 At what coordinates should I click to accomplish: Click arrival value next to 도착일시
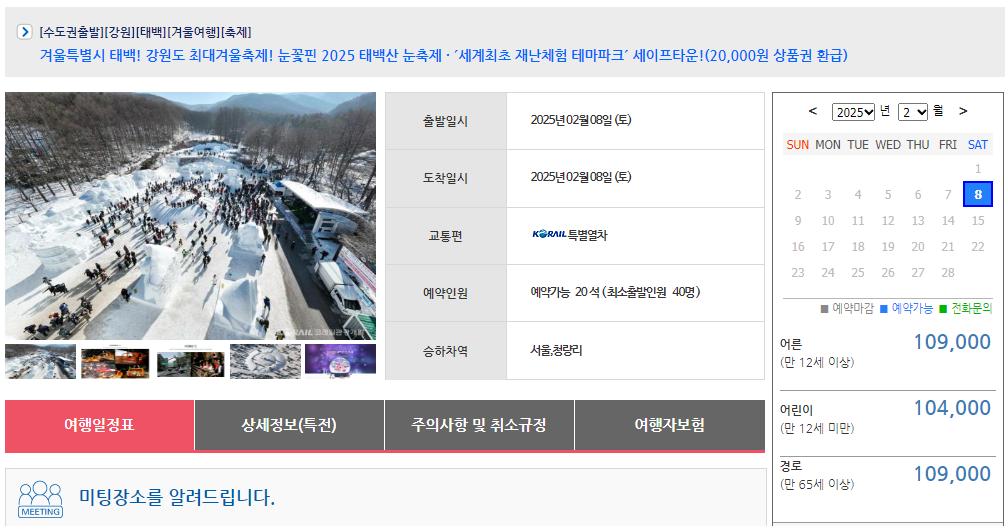click(580, 177)
